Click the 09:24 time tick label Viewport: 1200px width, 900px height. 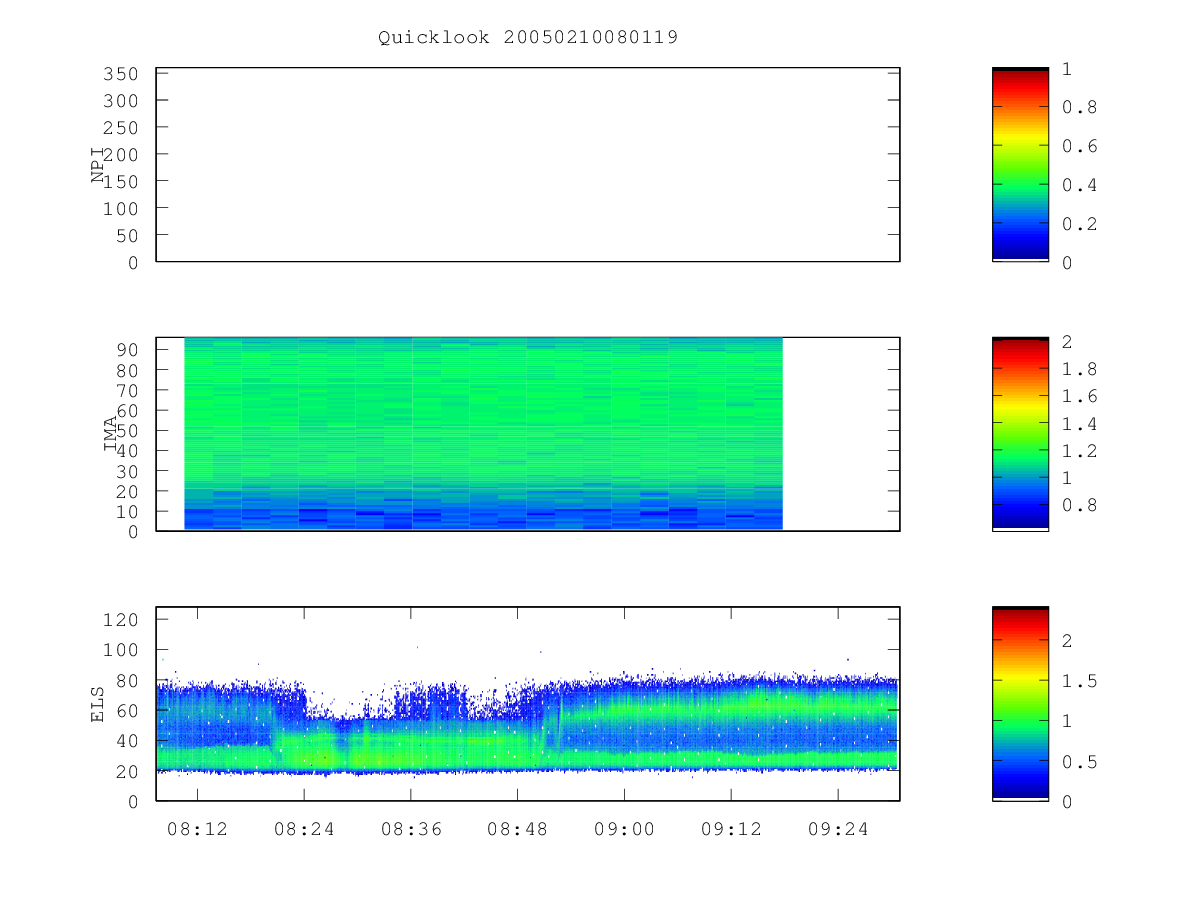pyautogui.click(x=838, y=829)
